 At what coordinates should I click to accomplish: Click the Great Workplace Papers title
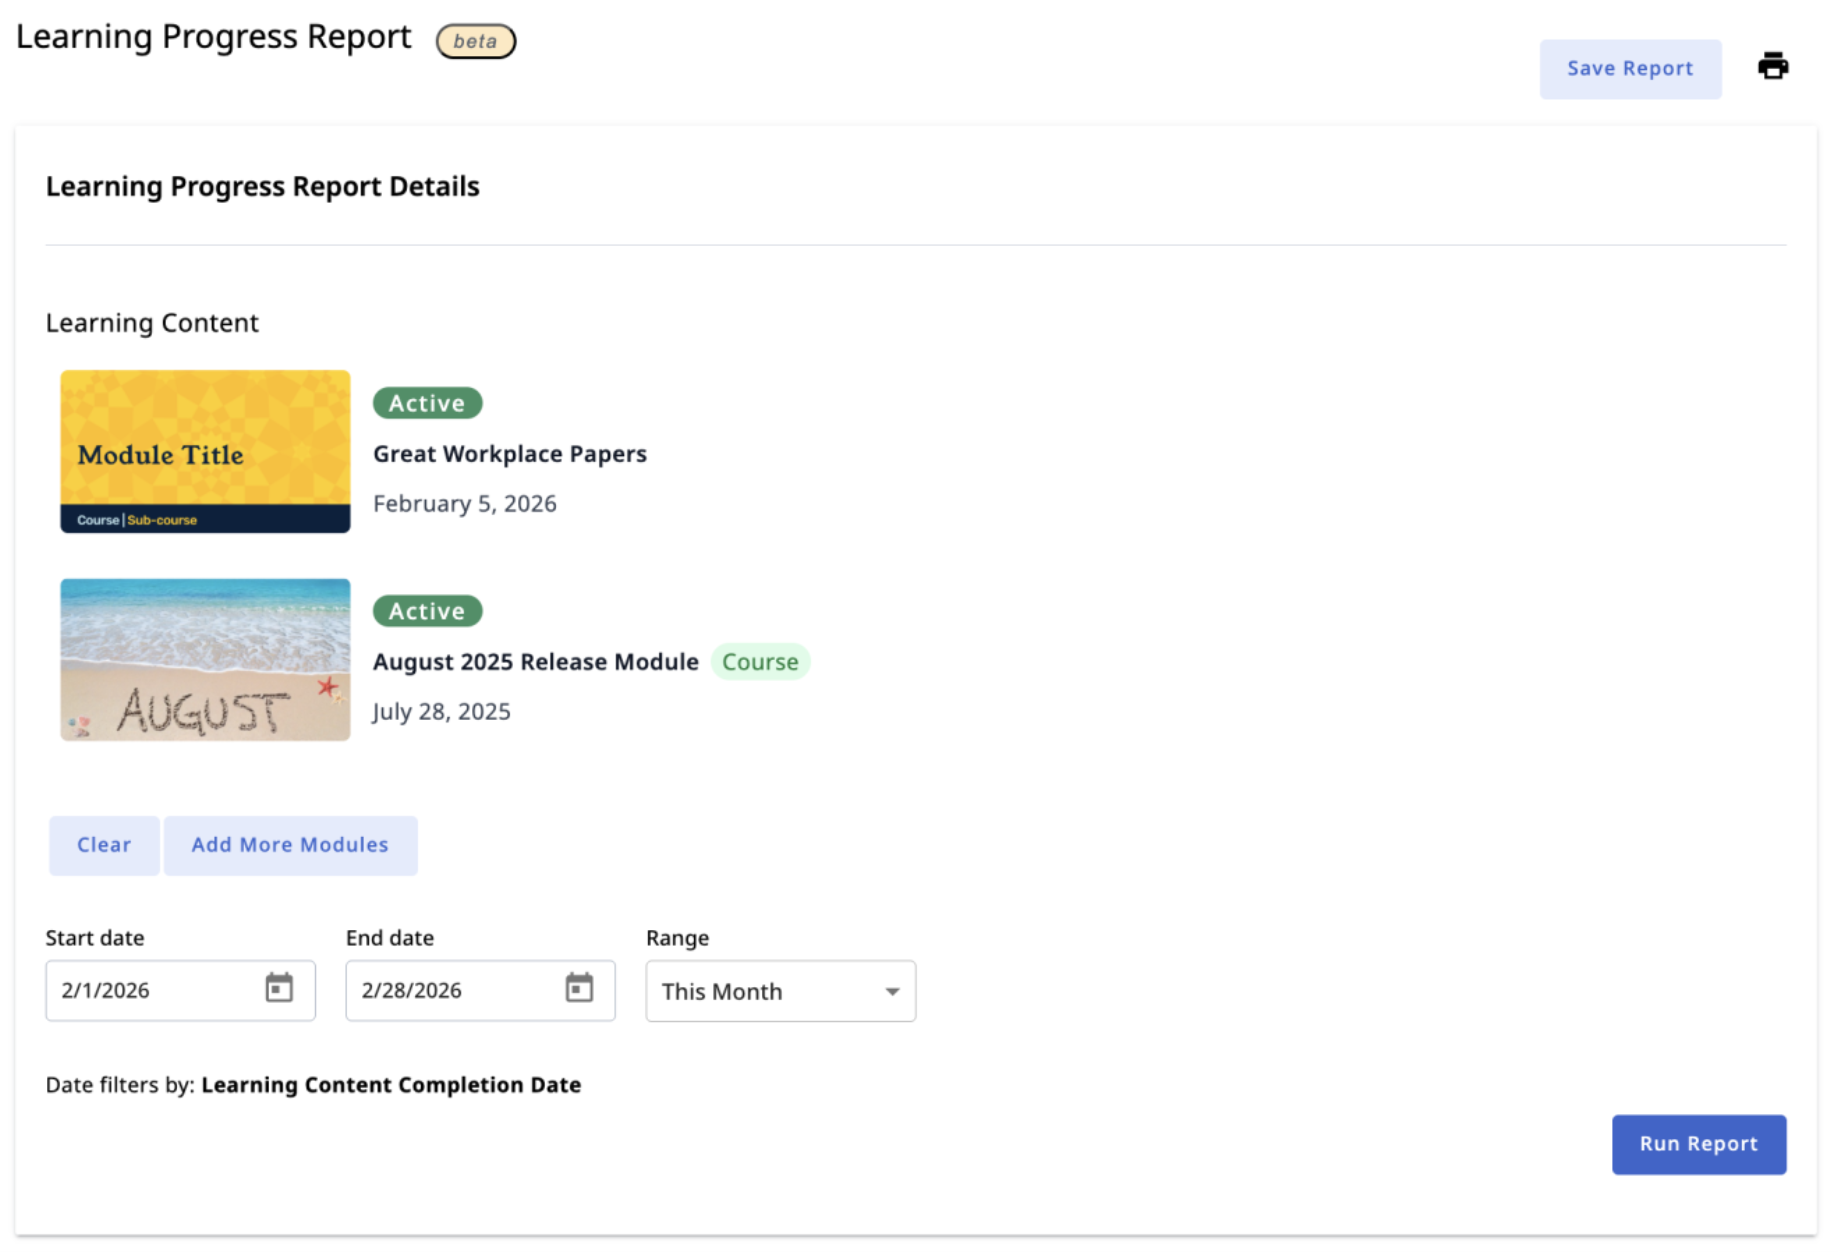[510, 454]
